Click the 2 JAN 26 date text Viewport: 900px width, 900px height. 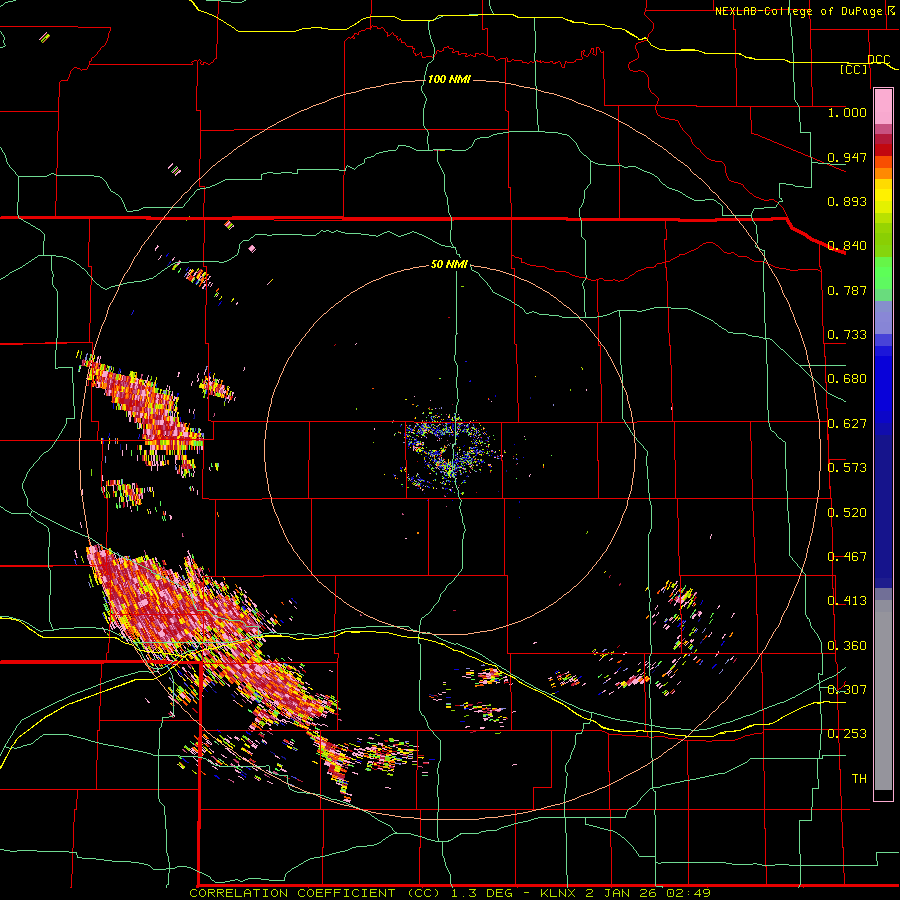coord(620,893)
